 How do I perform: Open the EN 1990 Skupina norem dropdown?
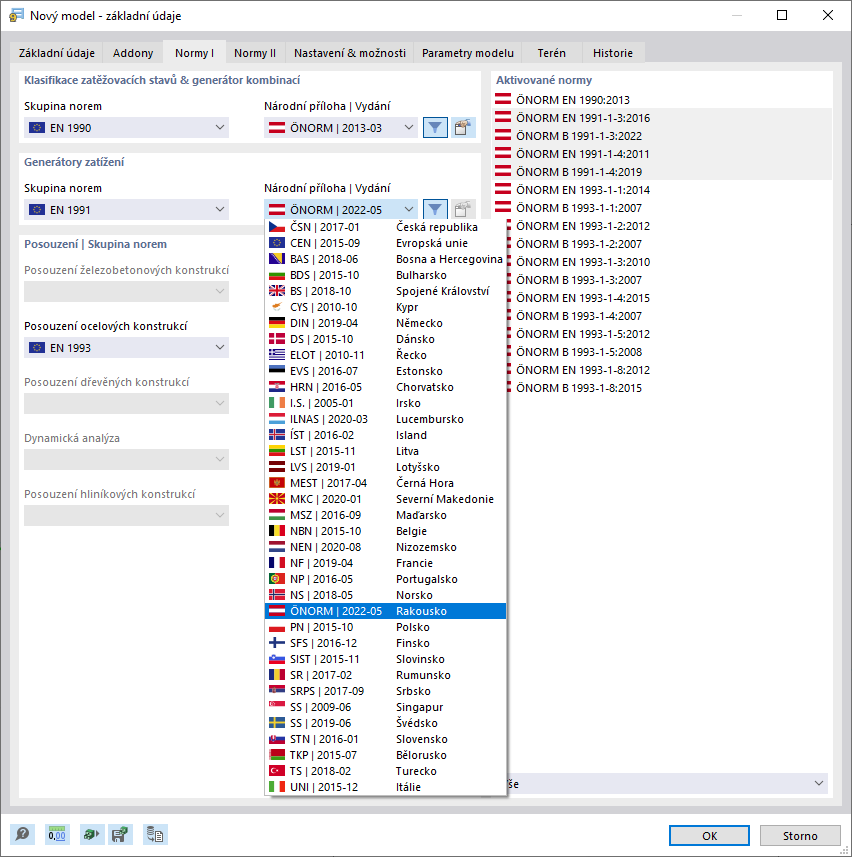tap(126, 127)
